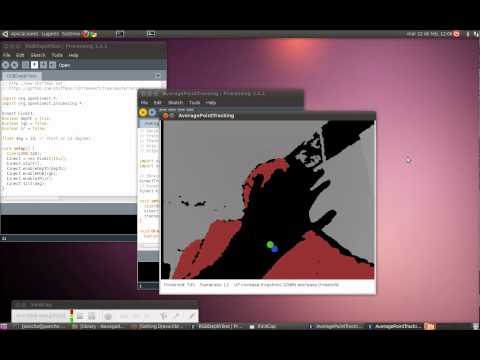The width and height of the screenshot is (480, 360).
Task: Click green tracking dot in depth image
Action: click(270, 245)
